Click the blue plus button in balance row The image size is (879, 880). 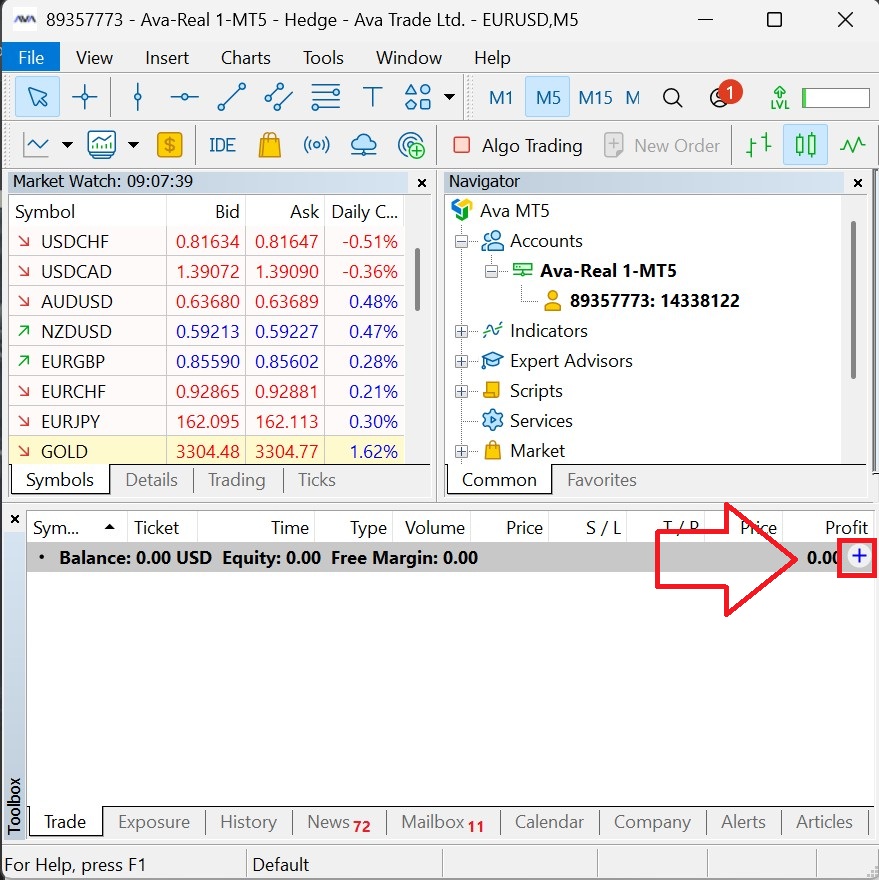(x=859, y=556)
